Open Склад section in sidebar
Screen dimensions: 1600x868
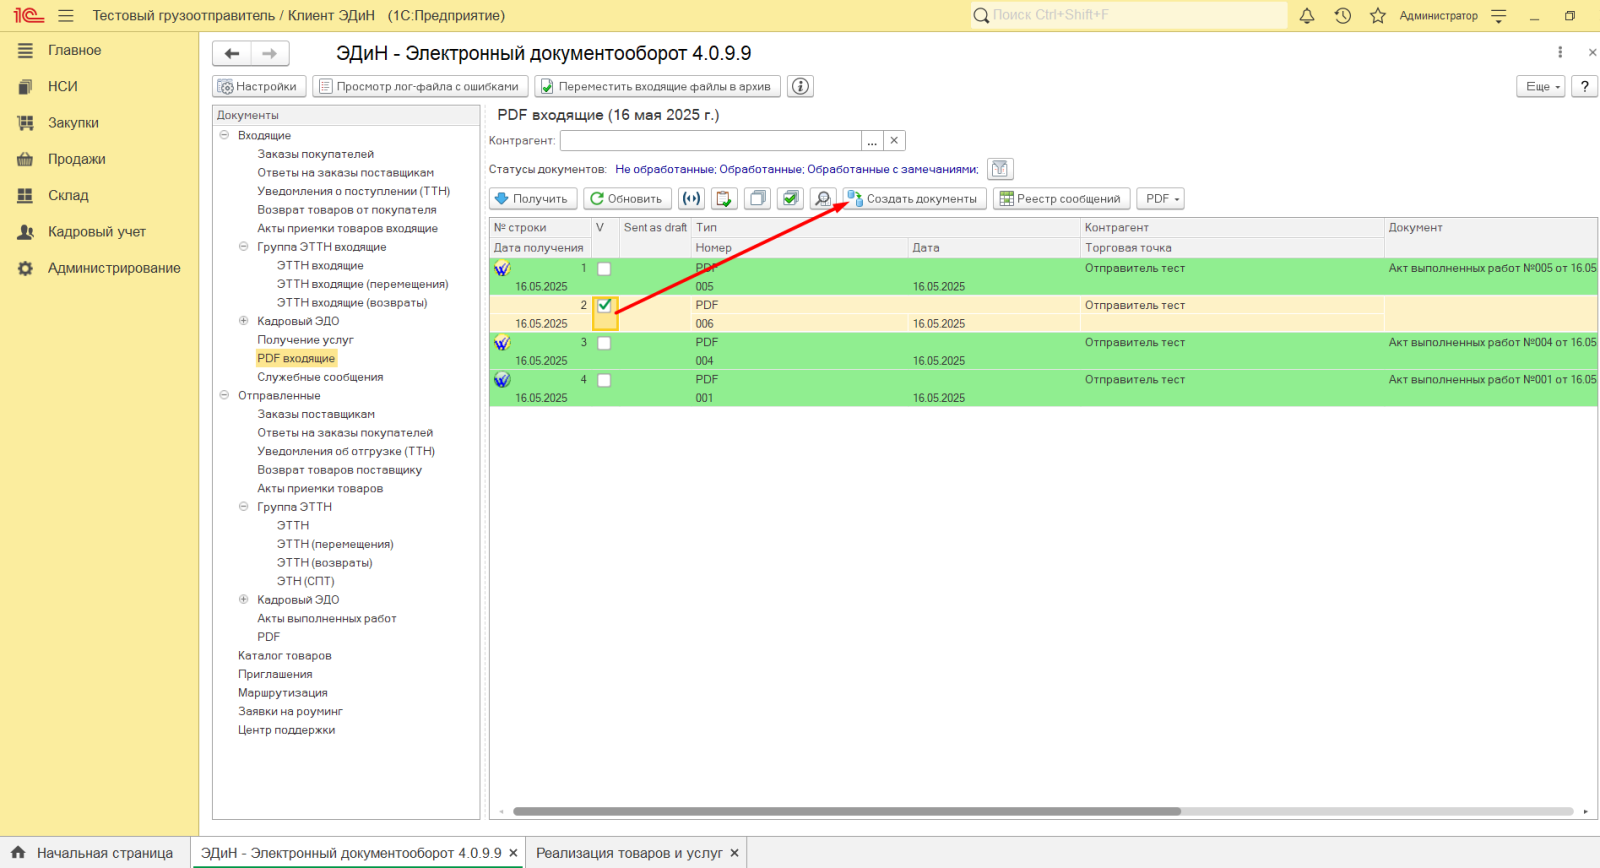point(68,196)
